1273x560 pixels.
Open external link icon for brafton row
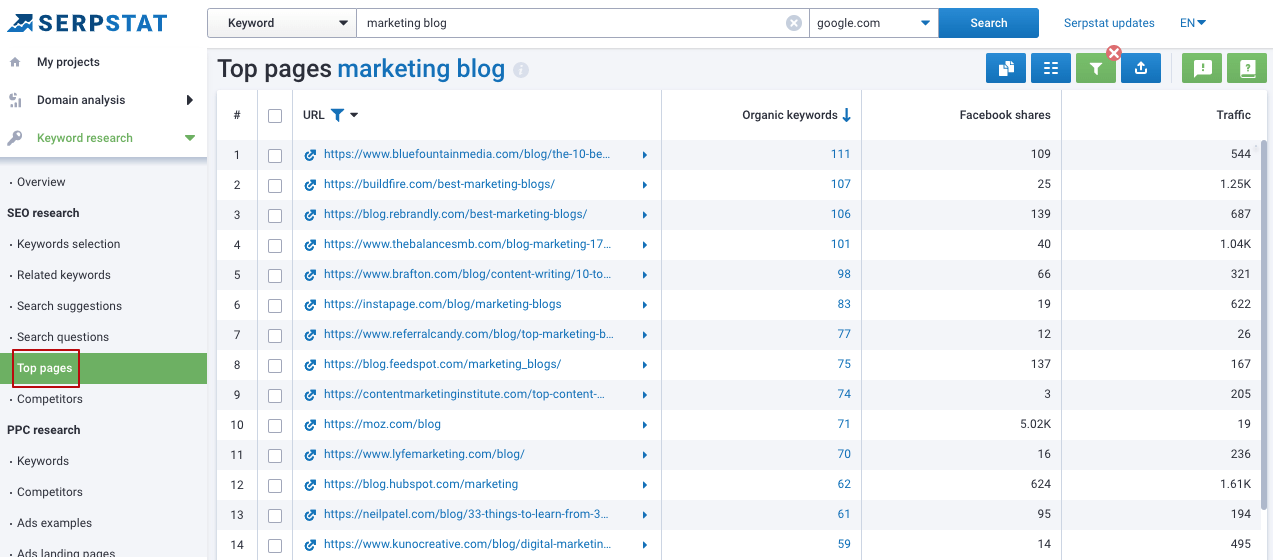(x=310, y=275)
